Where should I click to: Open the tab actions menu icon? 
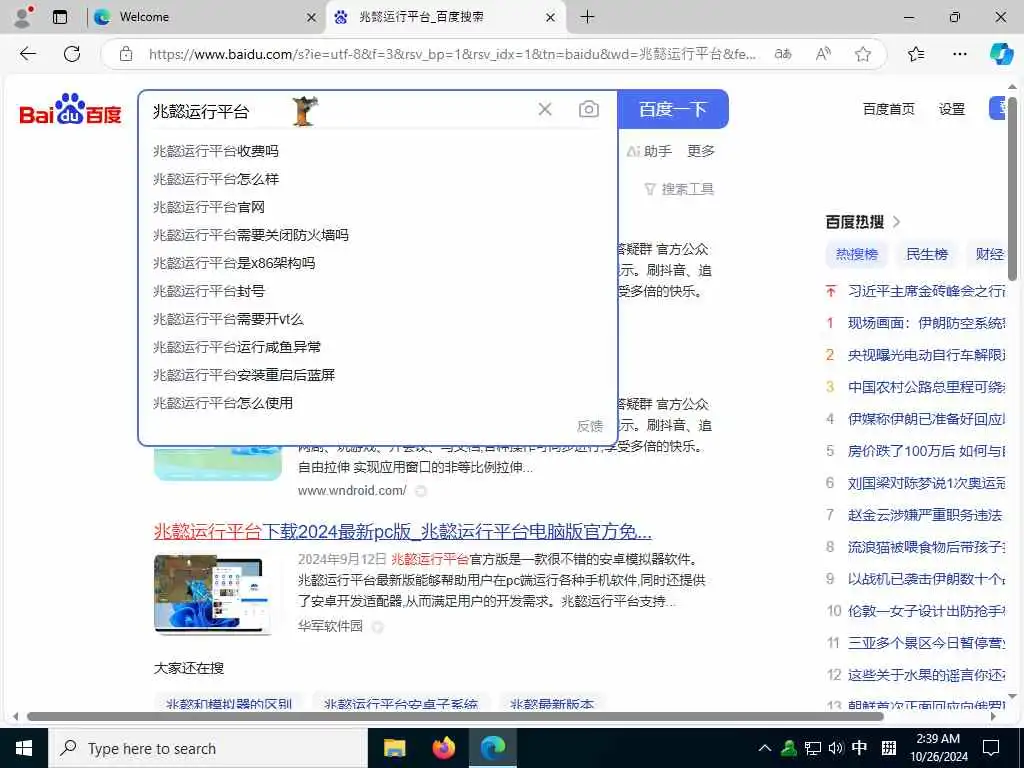[60, 17]
